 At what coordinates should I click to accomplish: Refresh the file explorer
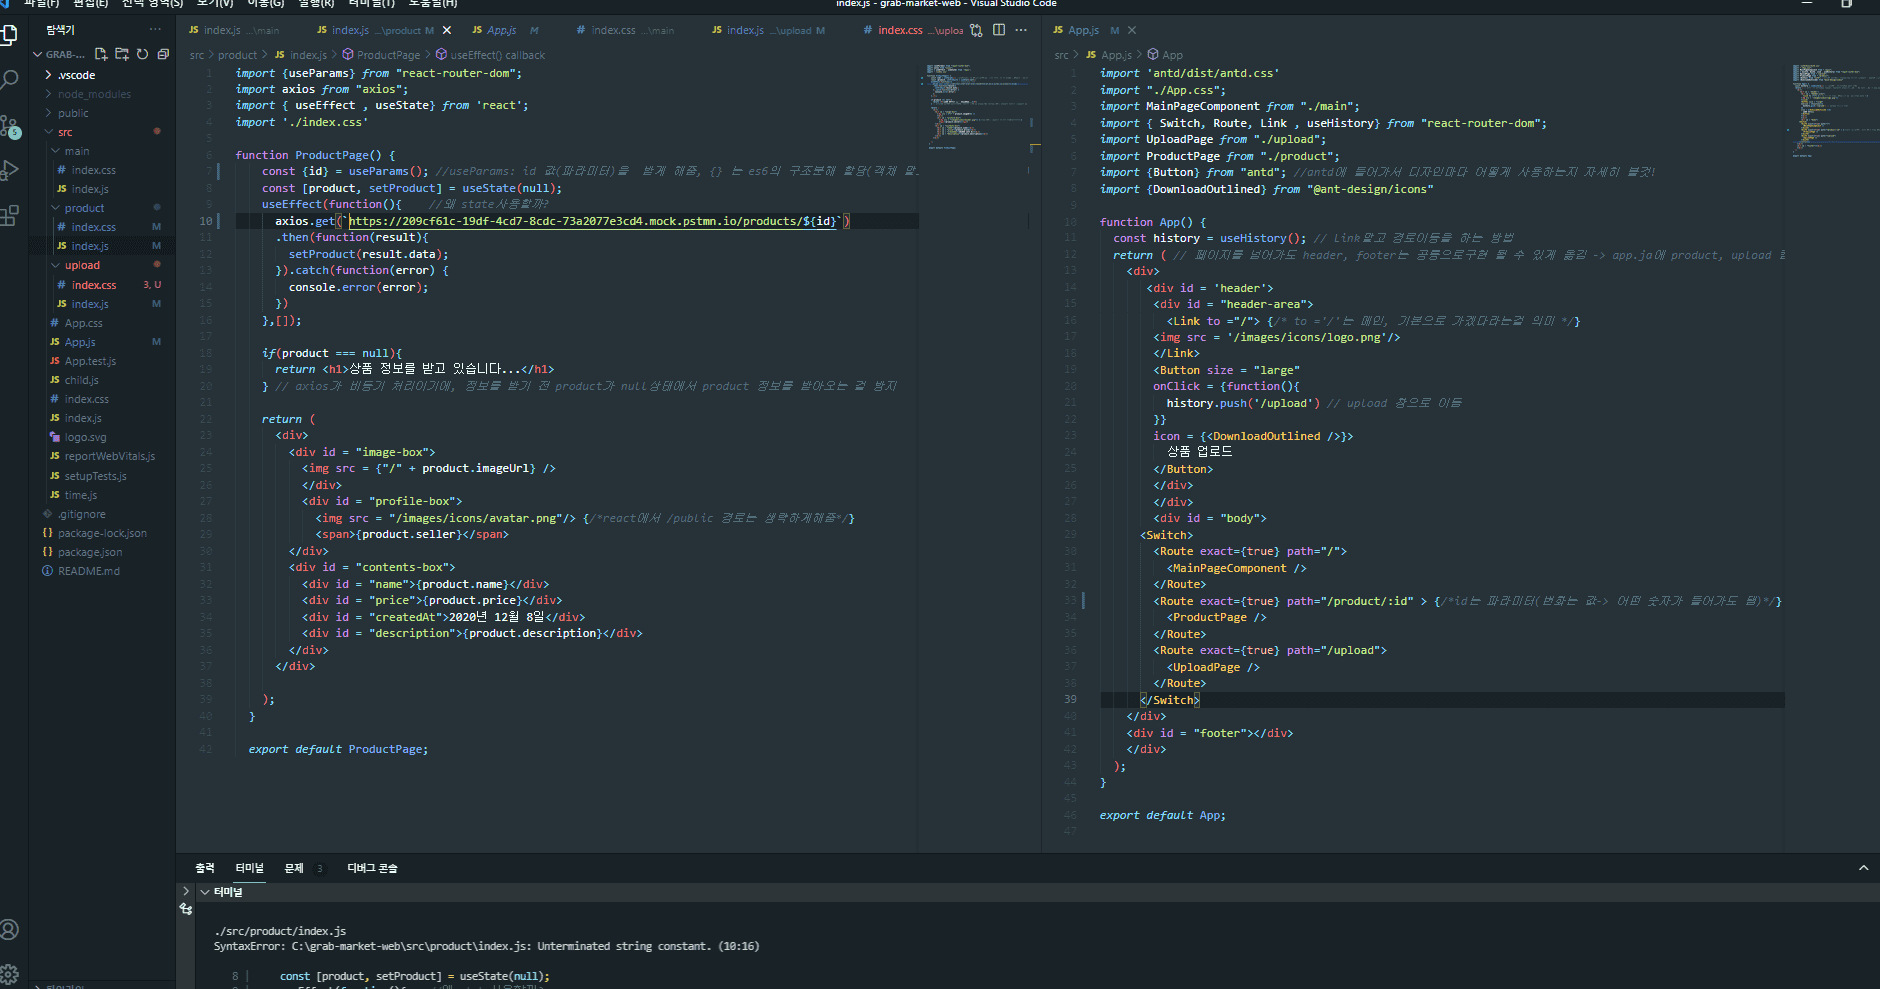tap(142, 54)
